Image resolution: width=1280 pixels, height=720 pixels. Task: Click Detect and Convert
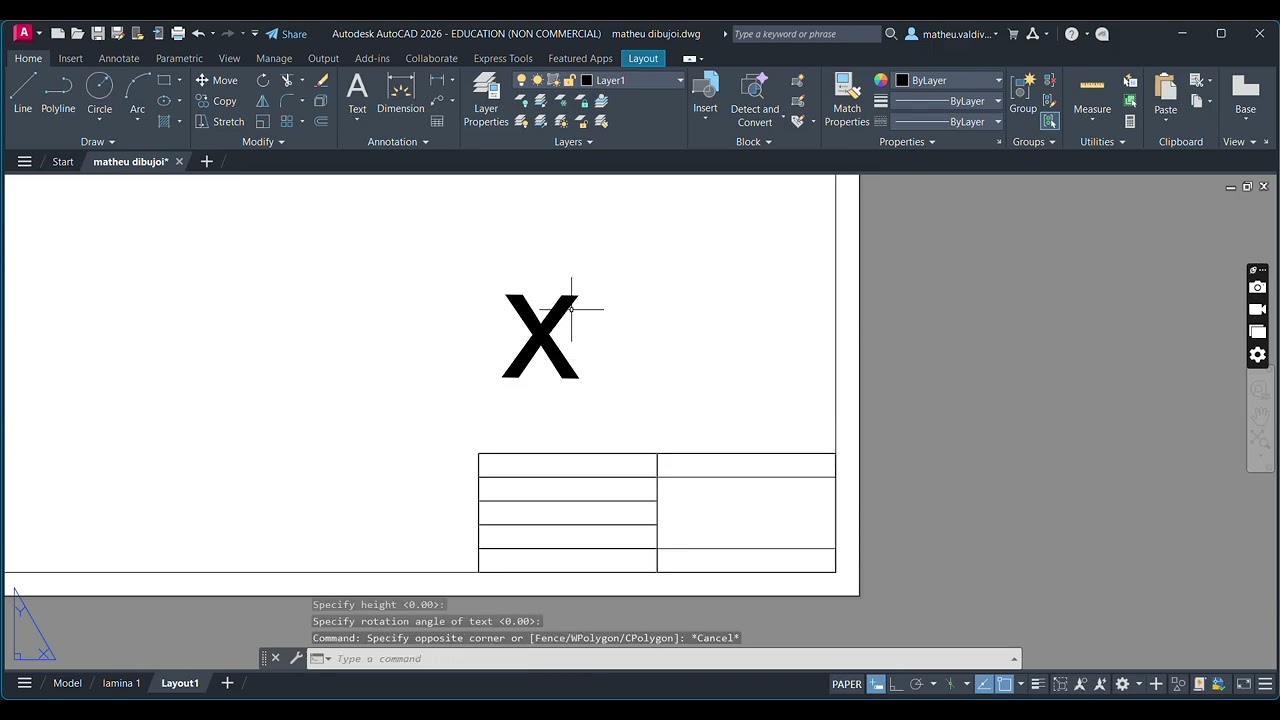tap(755, 100)
